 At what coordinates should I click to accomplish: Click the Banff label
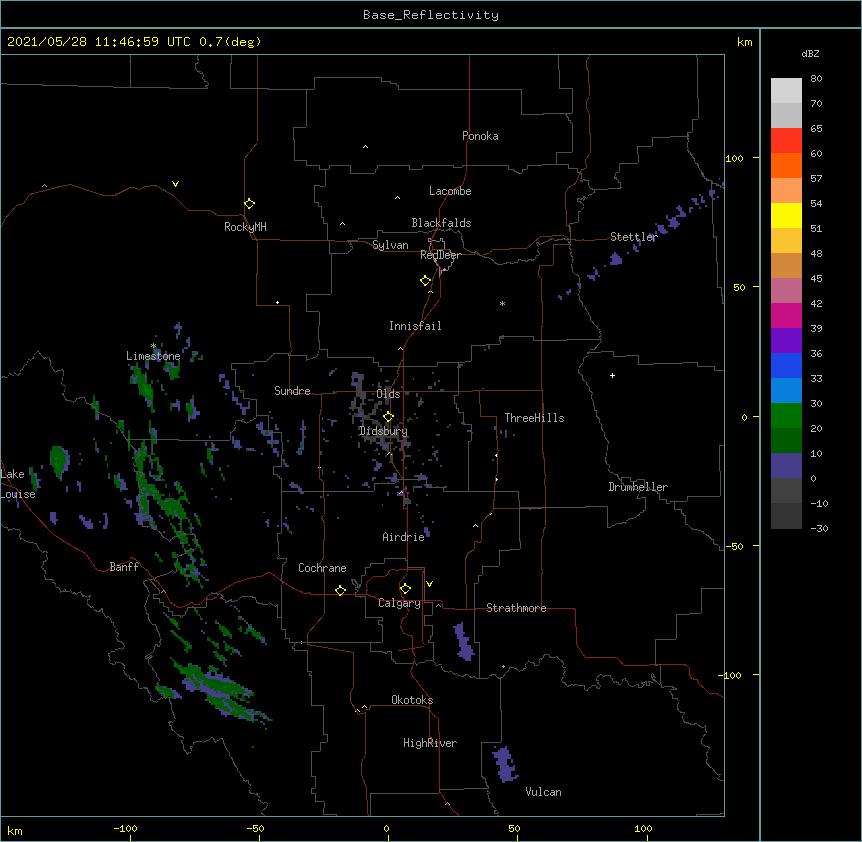(124, 567)
